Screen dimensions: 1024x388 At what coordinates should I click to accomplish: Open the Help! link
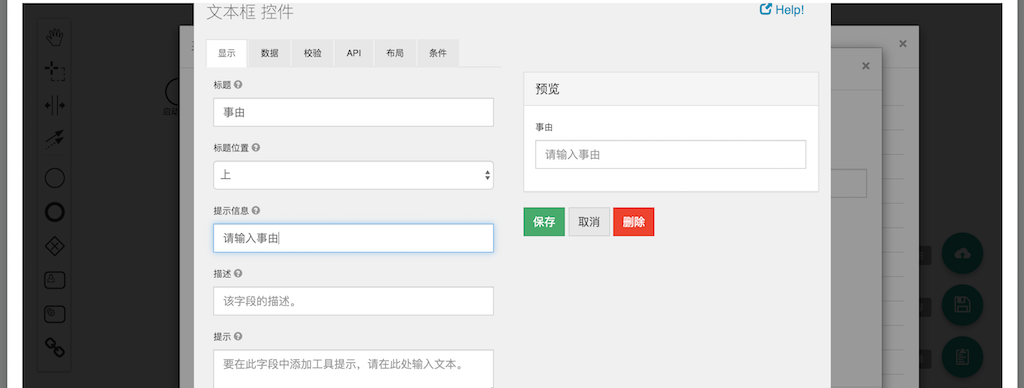point(782,10)
